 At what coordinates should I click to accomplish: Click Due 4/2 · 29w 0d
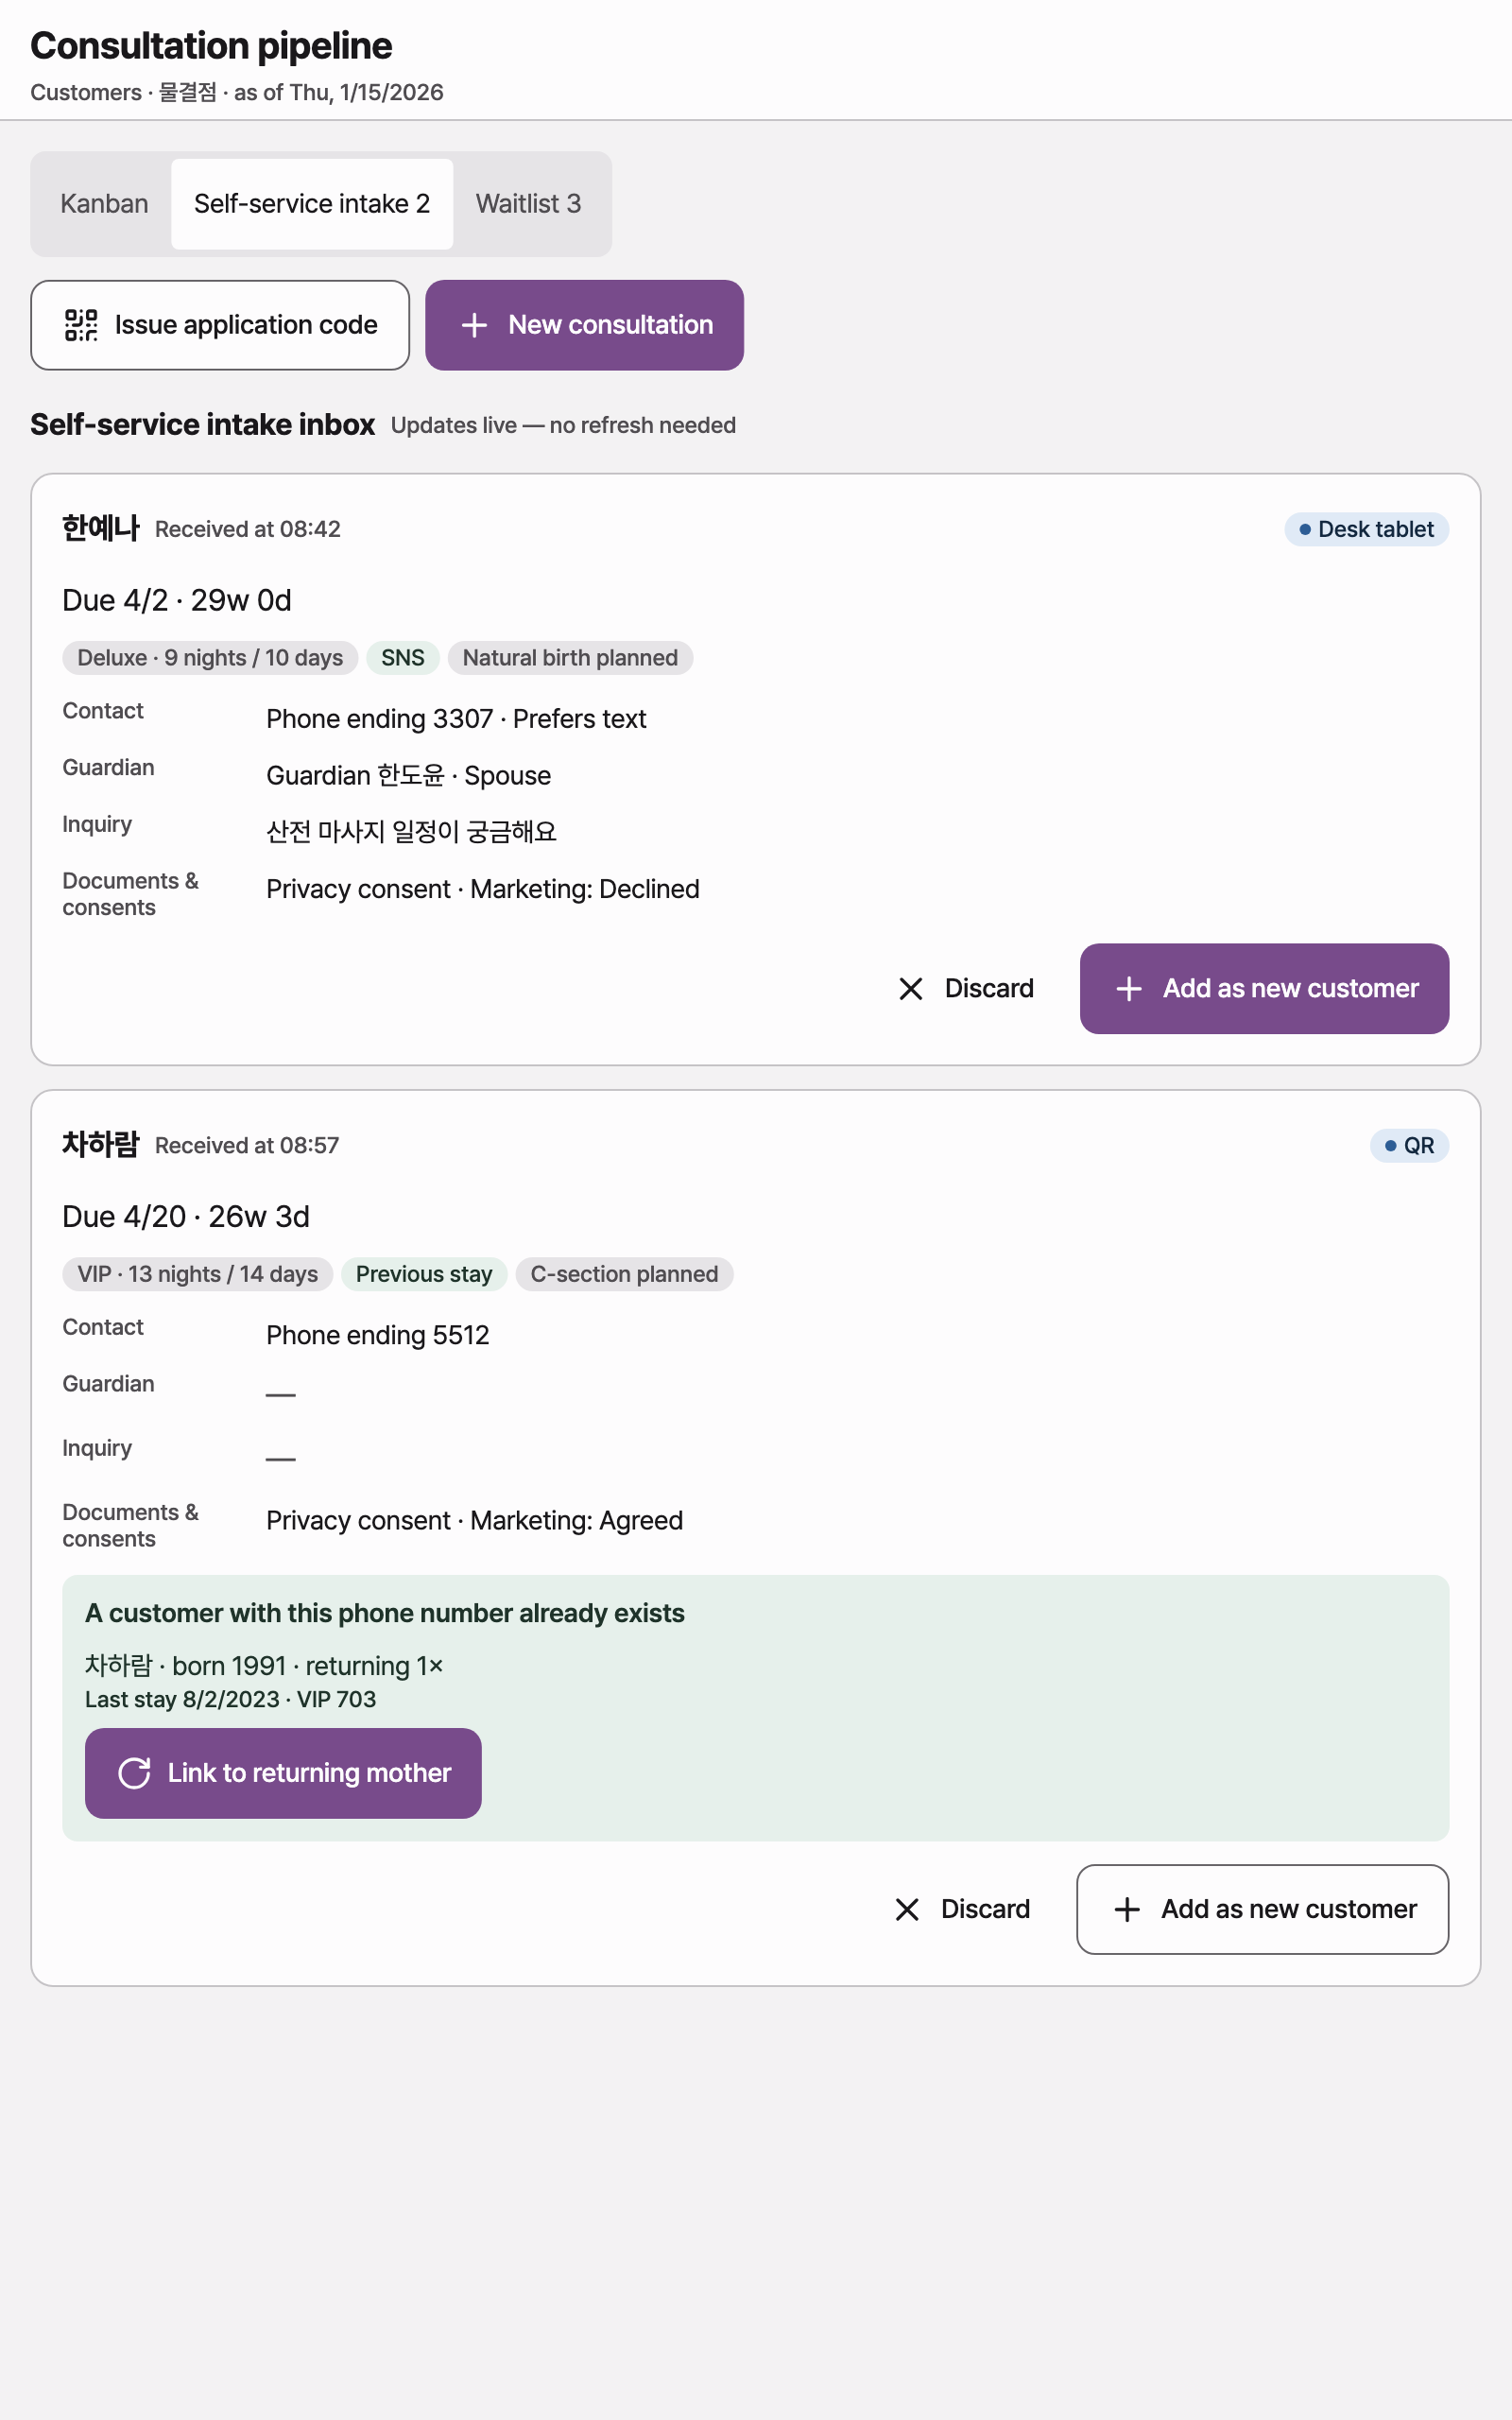tap(177, 601)
